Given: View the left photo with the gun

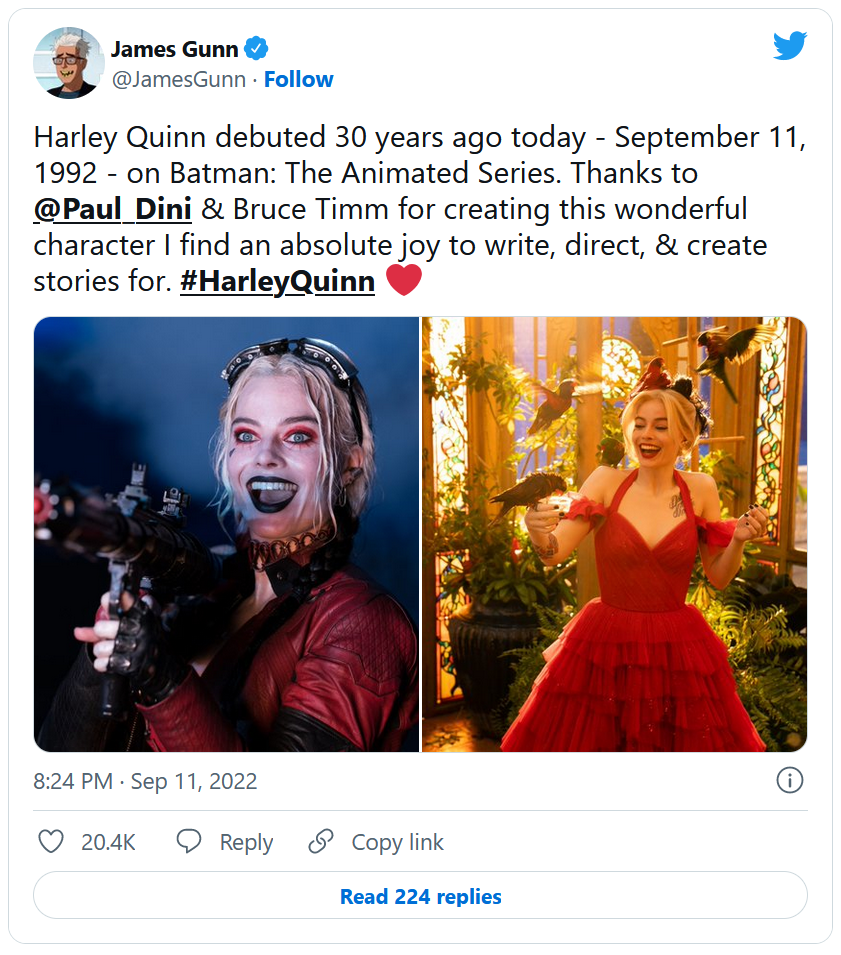Looking at the screenshot, I should click(x=227, y=534).
